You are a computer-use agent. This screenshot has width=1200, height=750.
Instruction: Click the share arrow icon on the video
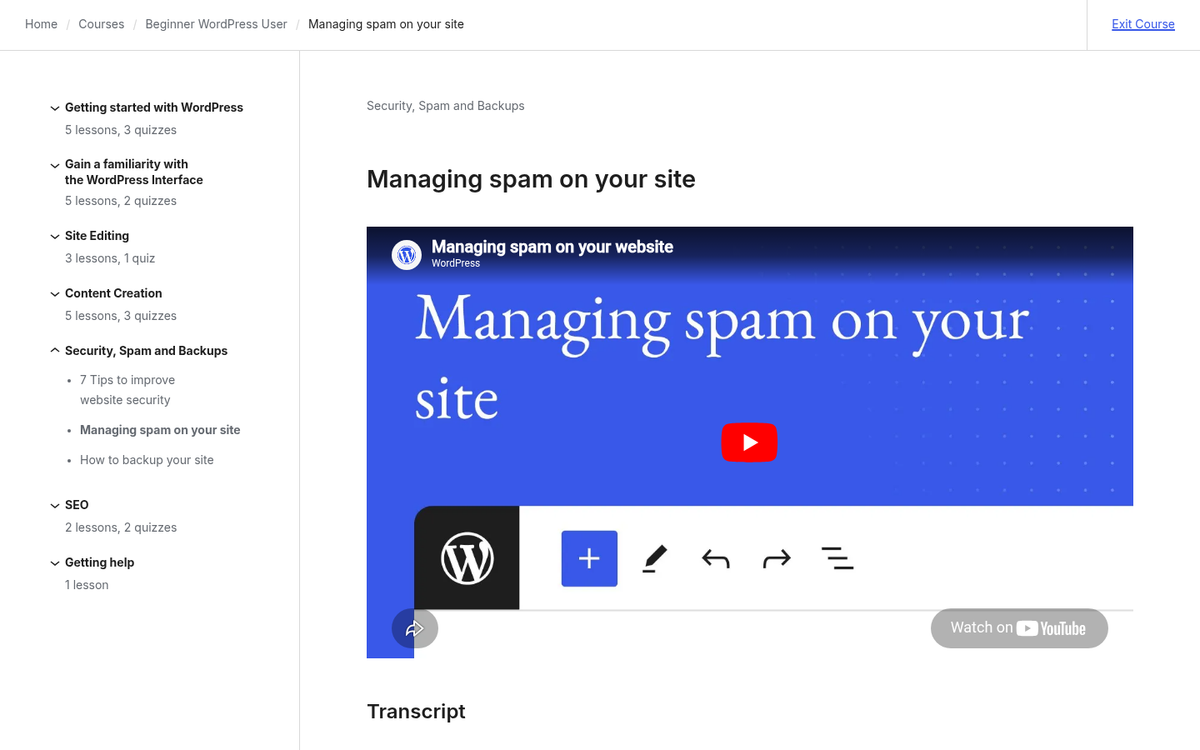click(x=414, y=628)
